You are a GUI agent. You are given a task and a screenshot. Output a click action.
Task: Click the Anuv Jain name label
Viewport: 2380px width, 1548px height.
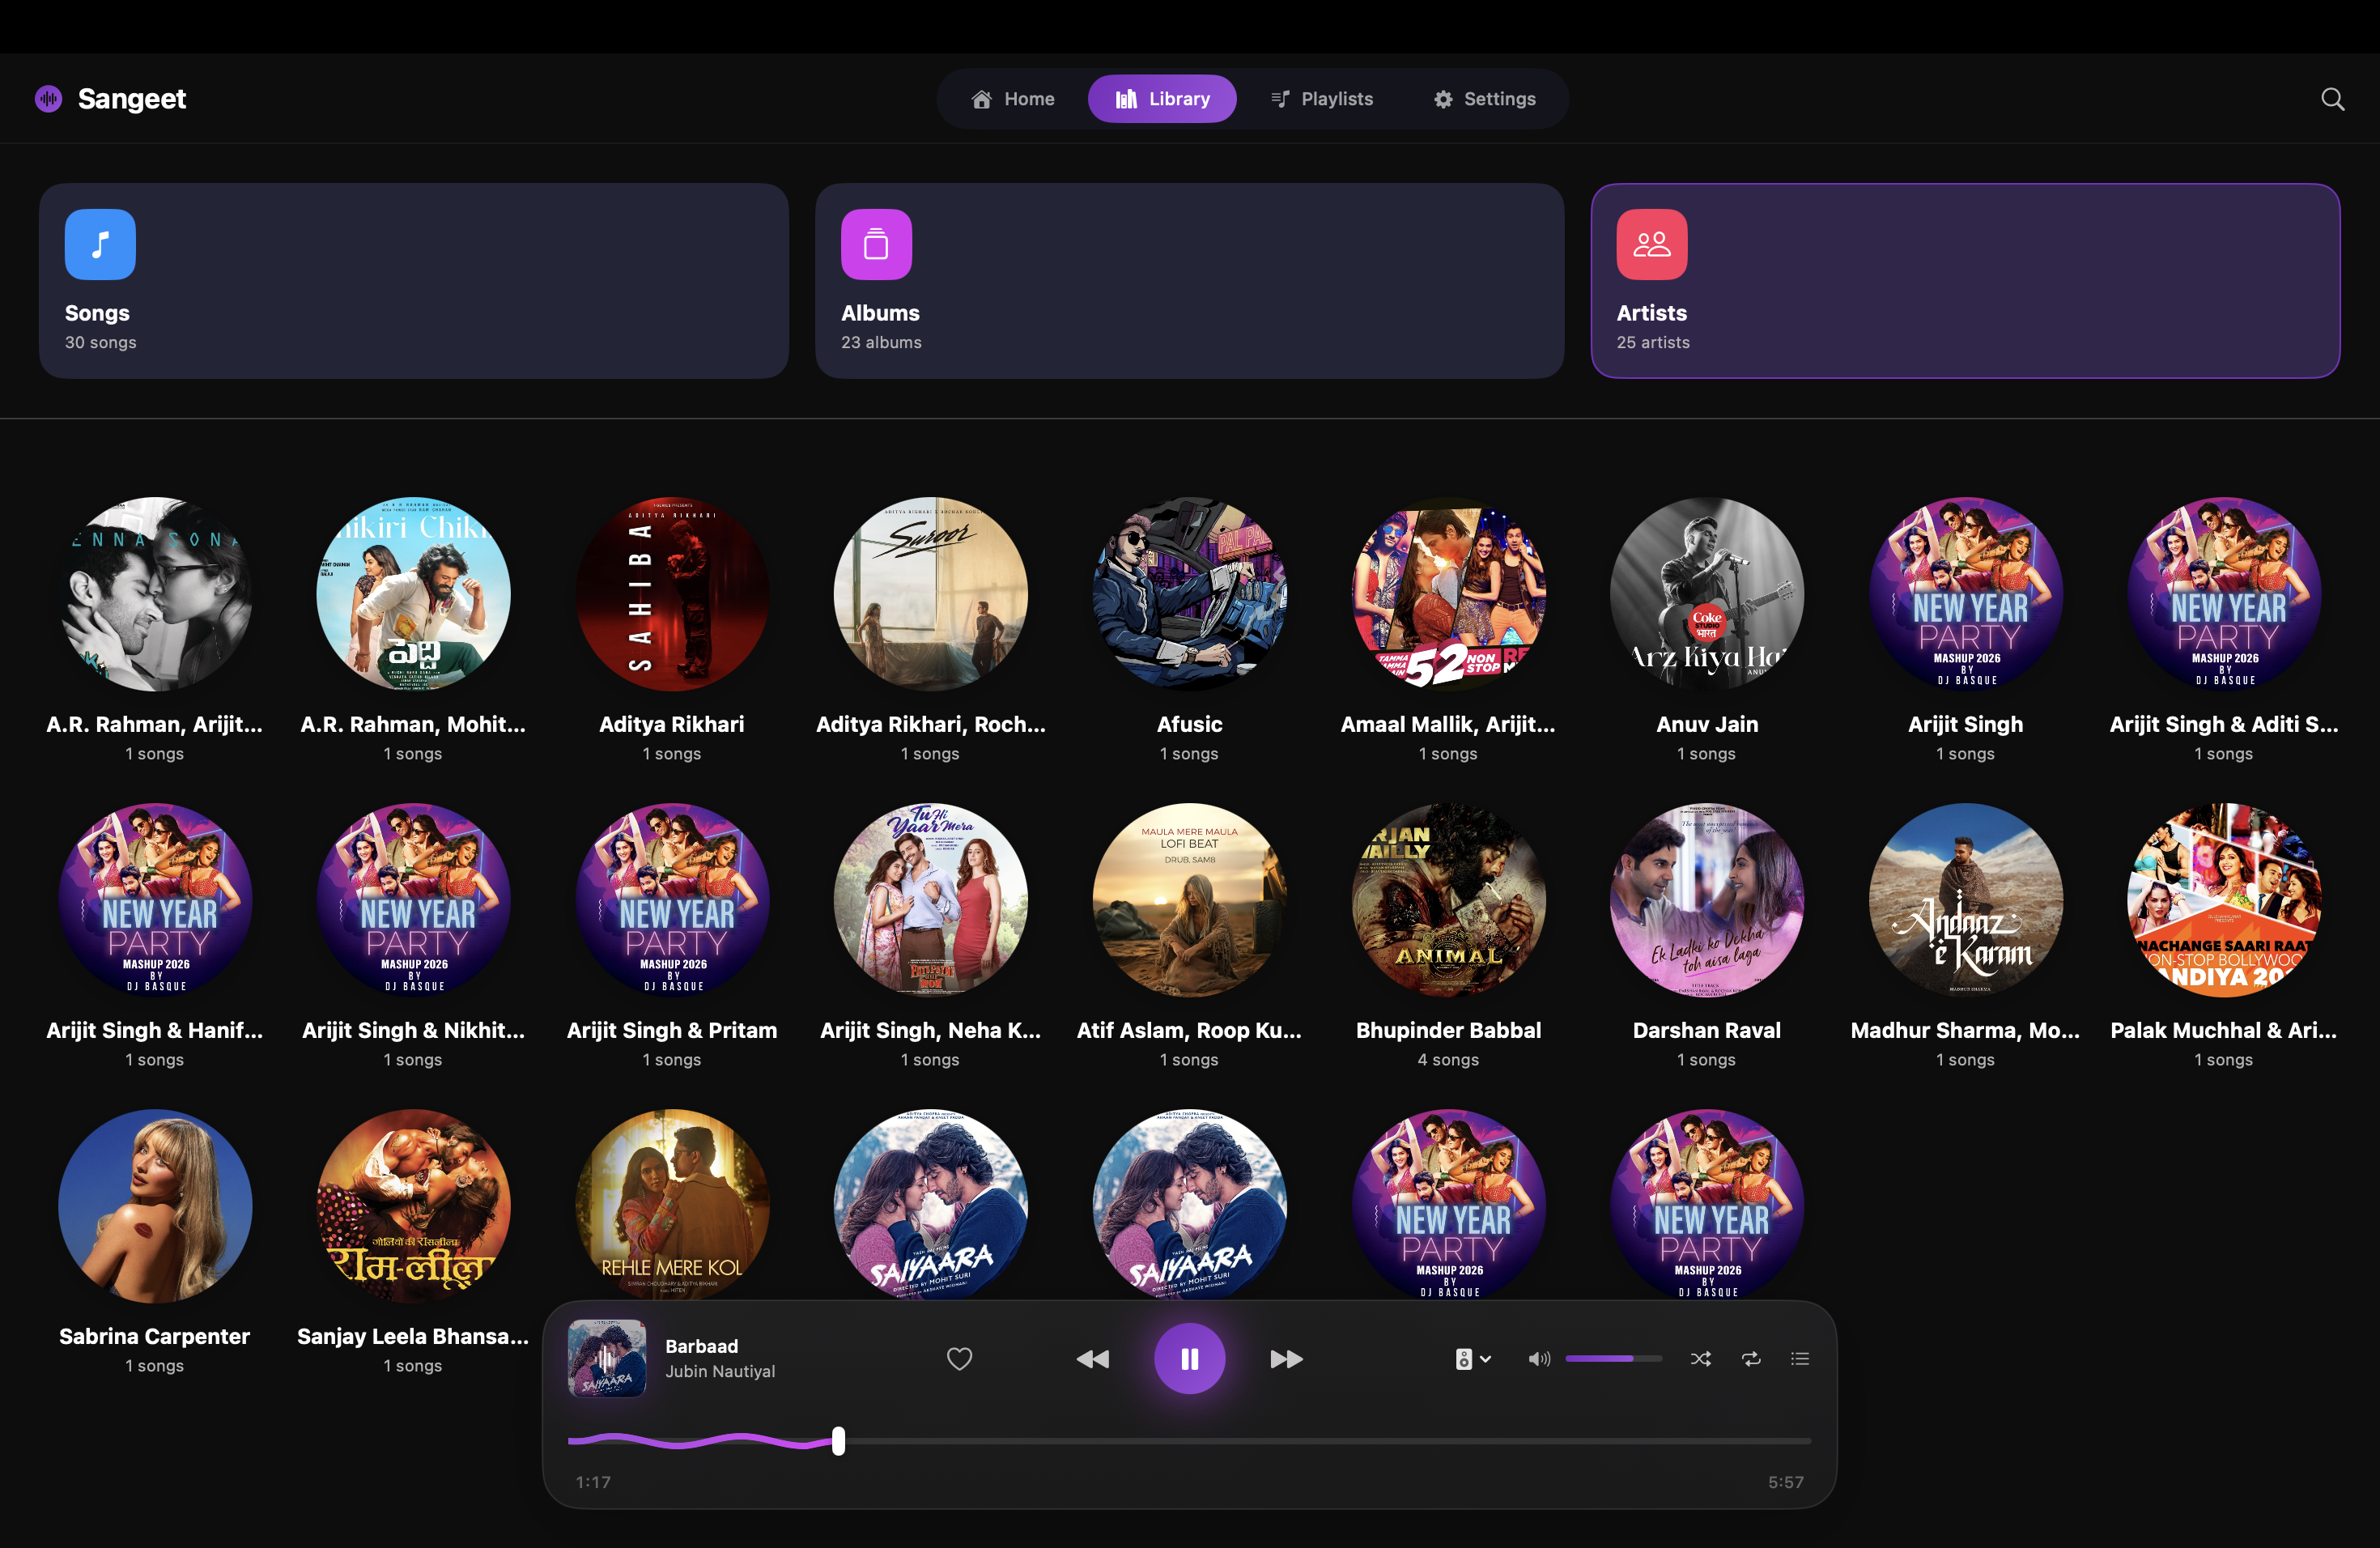click(x=1706, y=724)
